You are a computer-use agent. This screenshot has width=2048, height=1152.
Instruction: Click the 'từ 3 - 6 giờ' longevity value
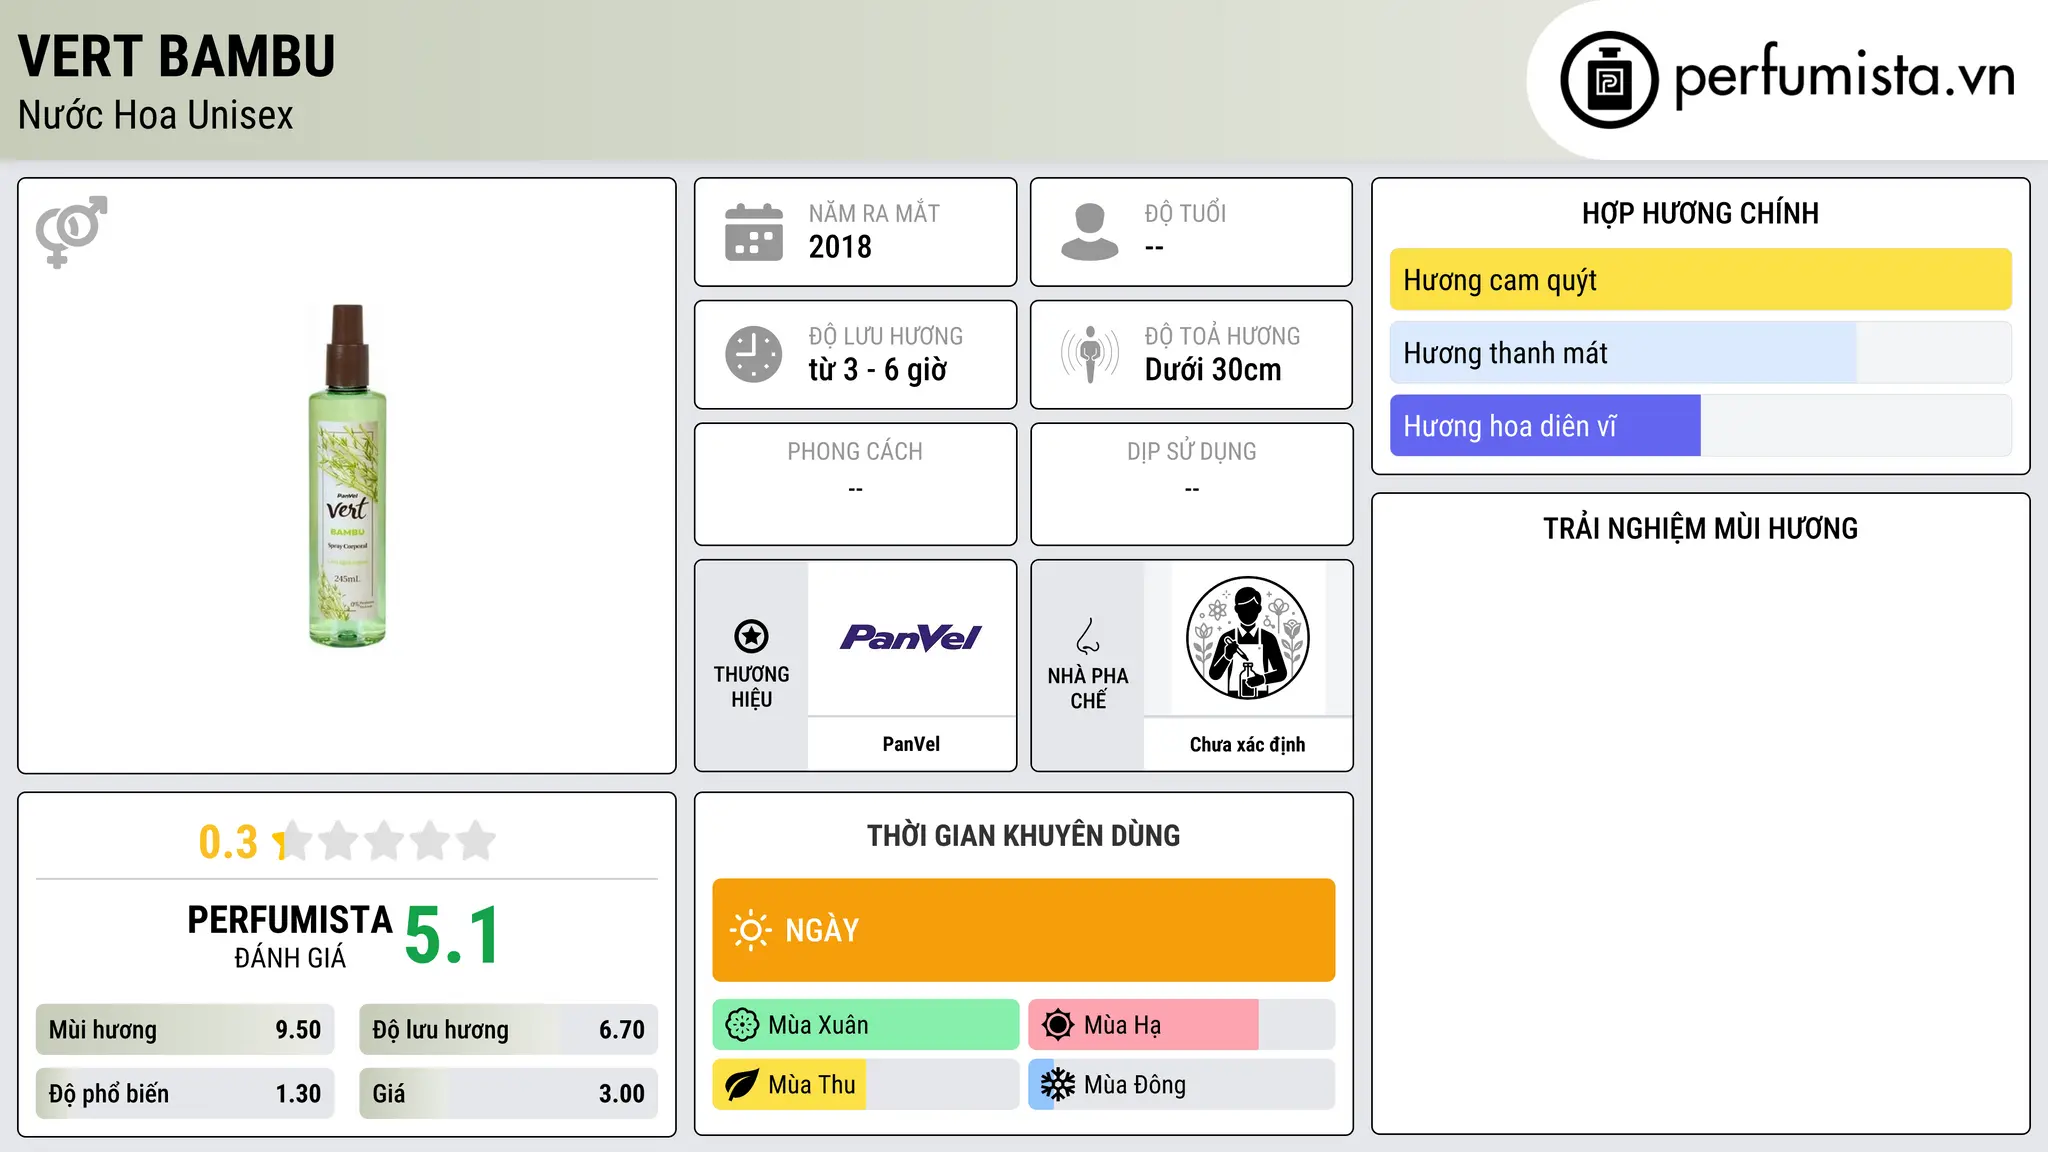point(877,370)
